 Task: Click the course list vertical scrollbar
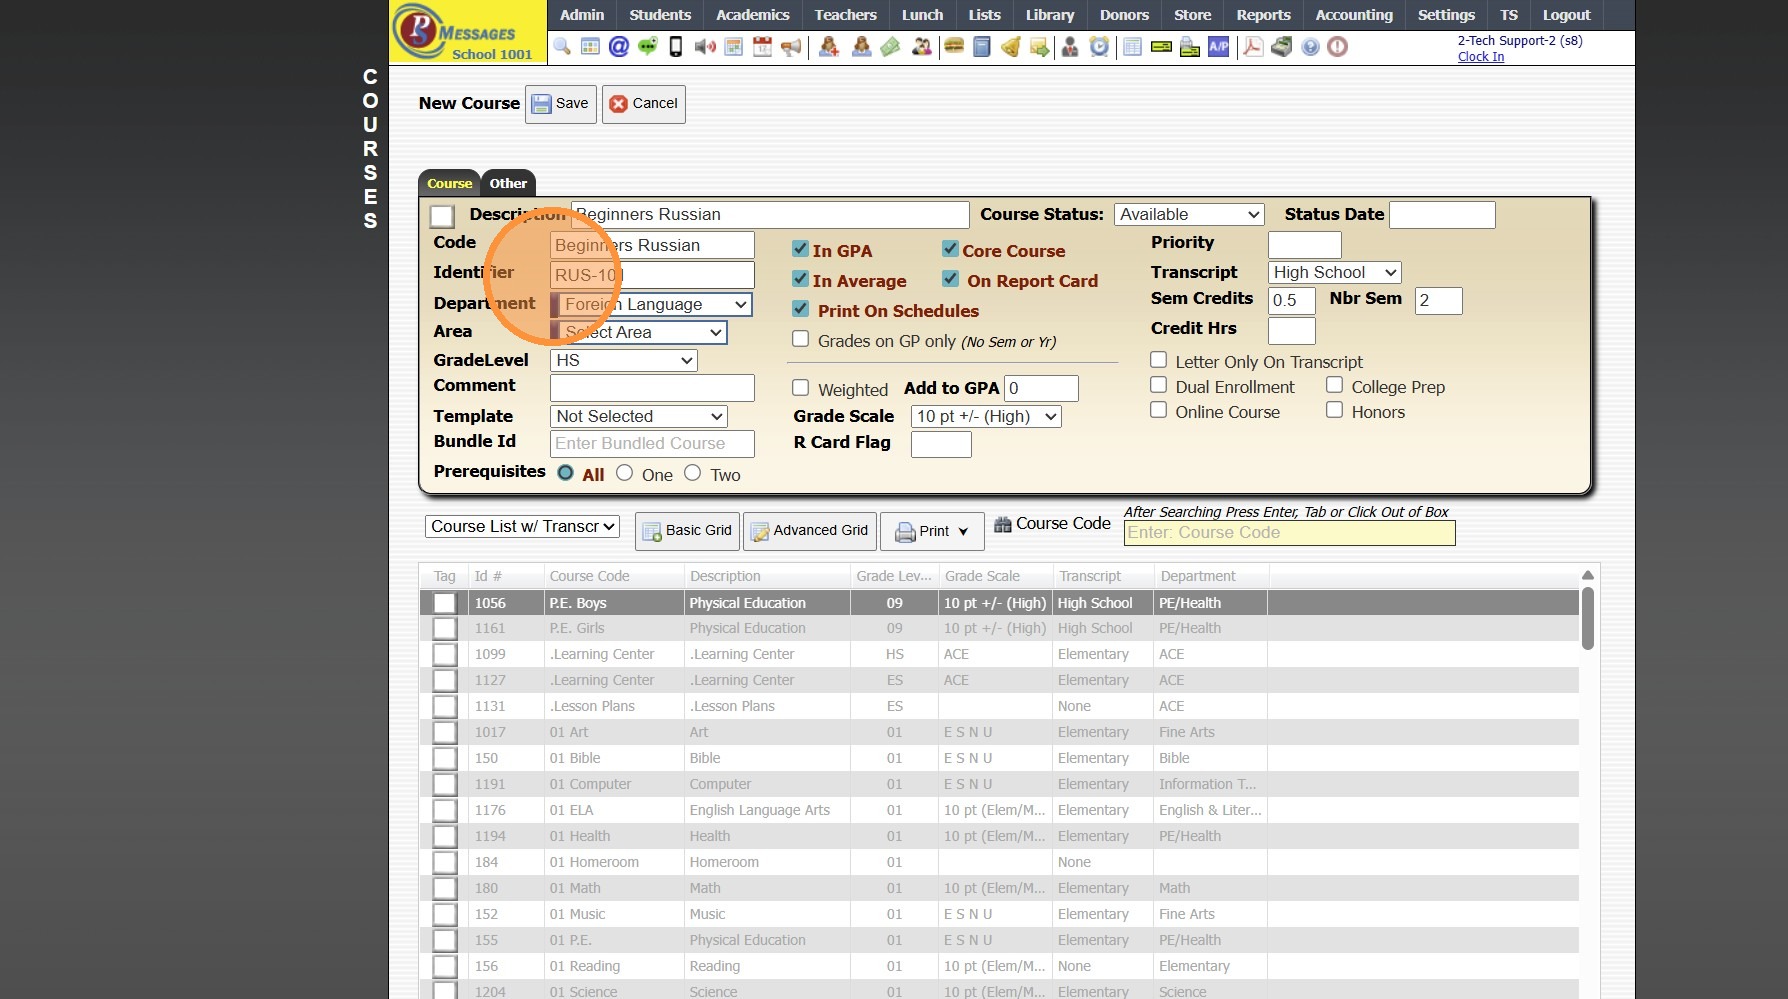[x=1587, y=620]
